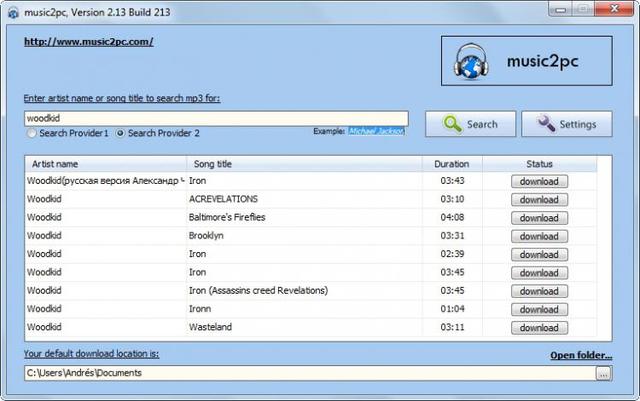This screenshot has height=401, width=640.
Task: Open the Settings button with wrench
Action: (567, 124)
